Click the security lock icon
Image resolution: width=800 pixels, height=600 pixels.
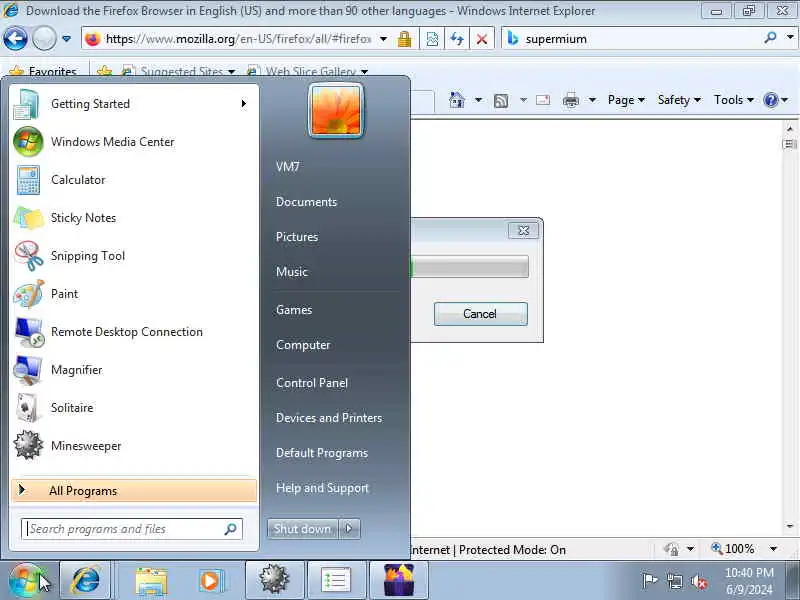click(x=405, y=39)
